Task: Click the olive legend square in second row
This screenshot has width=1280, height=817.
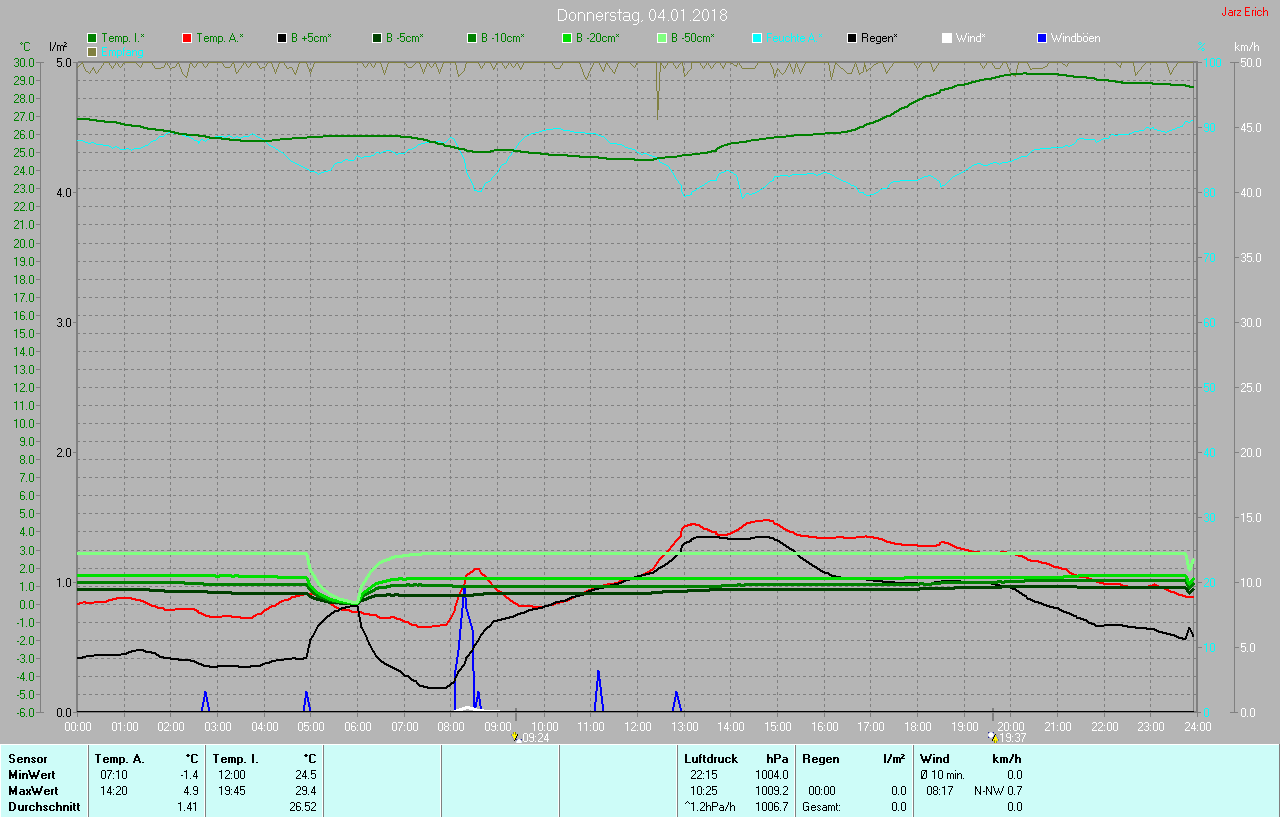Action: coord(93,51)
